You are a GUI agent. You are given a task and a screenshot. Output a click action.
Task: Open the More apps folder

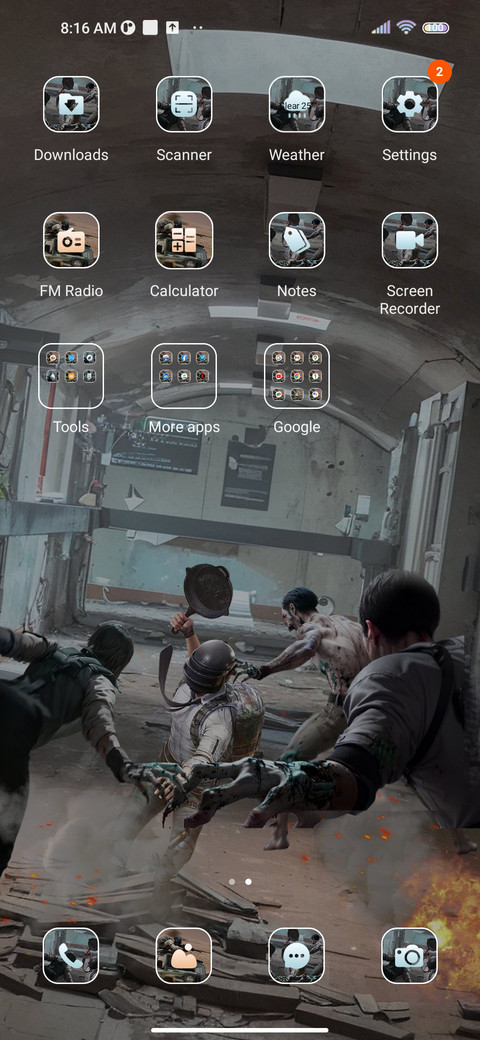[184, 375]
